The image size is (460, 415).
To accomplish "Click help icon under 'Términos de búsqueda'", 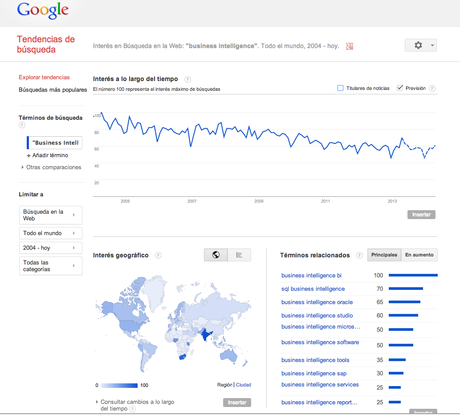I will pyautogui.click(x=22, y=125).
